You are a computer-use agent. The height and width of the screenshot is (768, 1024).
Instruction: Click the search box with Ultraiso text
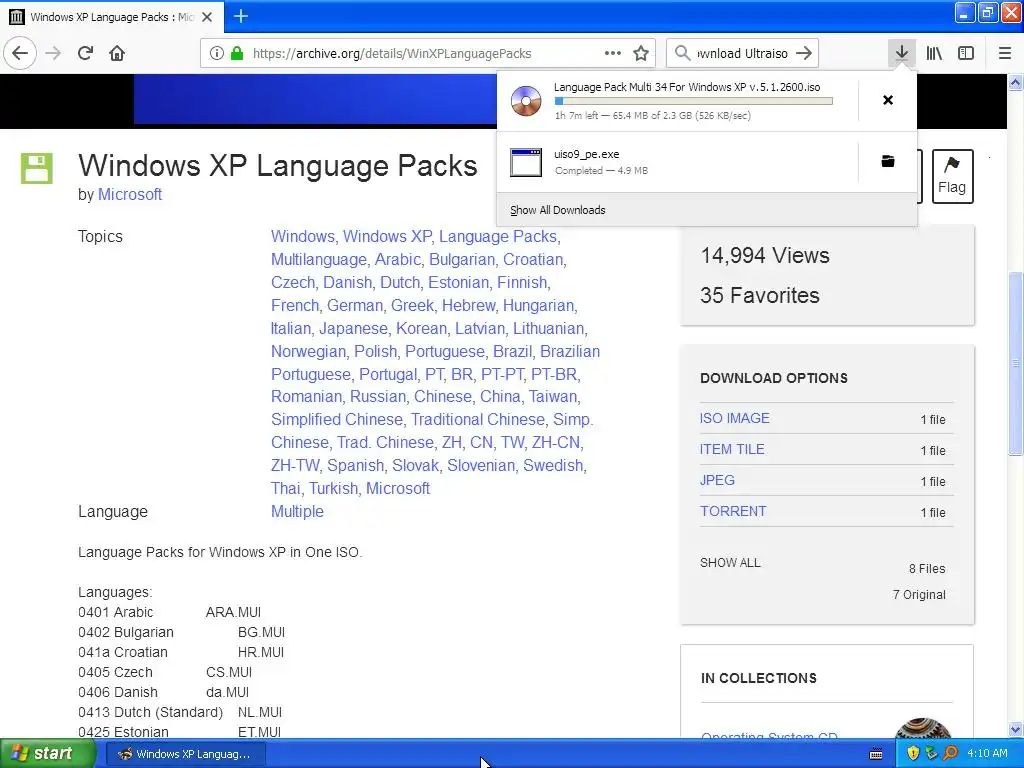point(742,54)
